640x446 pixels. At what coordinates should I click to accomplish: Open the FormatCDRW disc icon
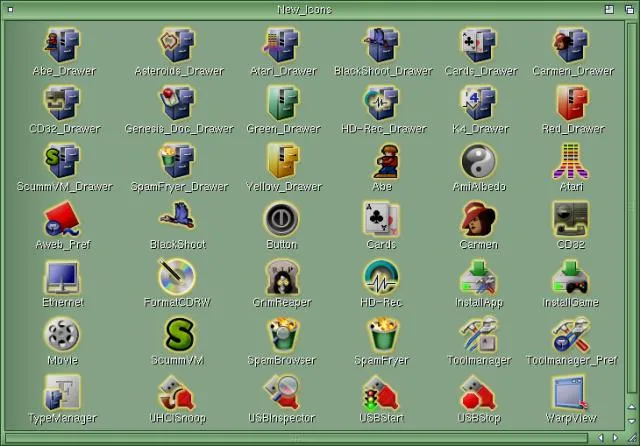pos(176,276)
